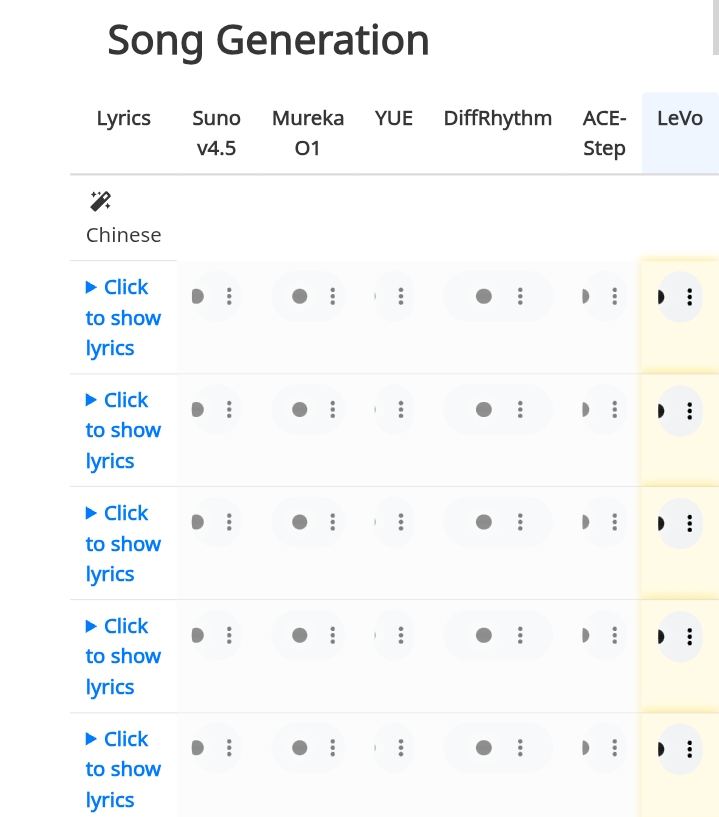Image resolution: width=719 pixels, height=817 pixels.
Task: Expand third row's Click to show lyrics
Action: pyautogui.click(x=123, y=543)
